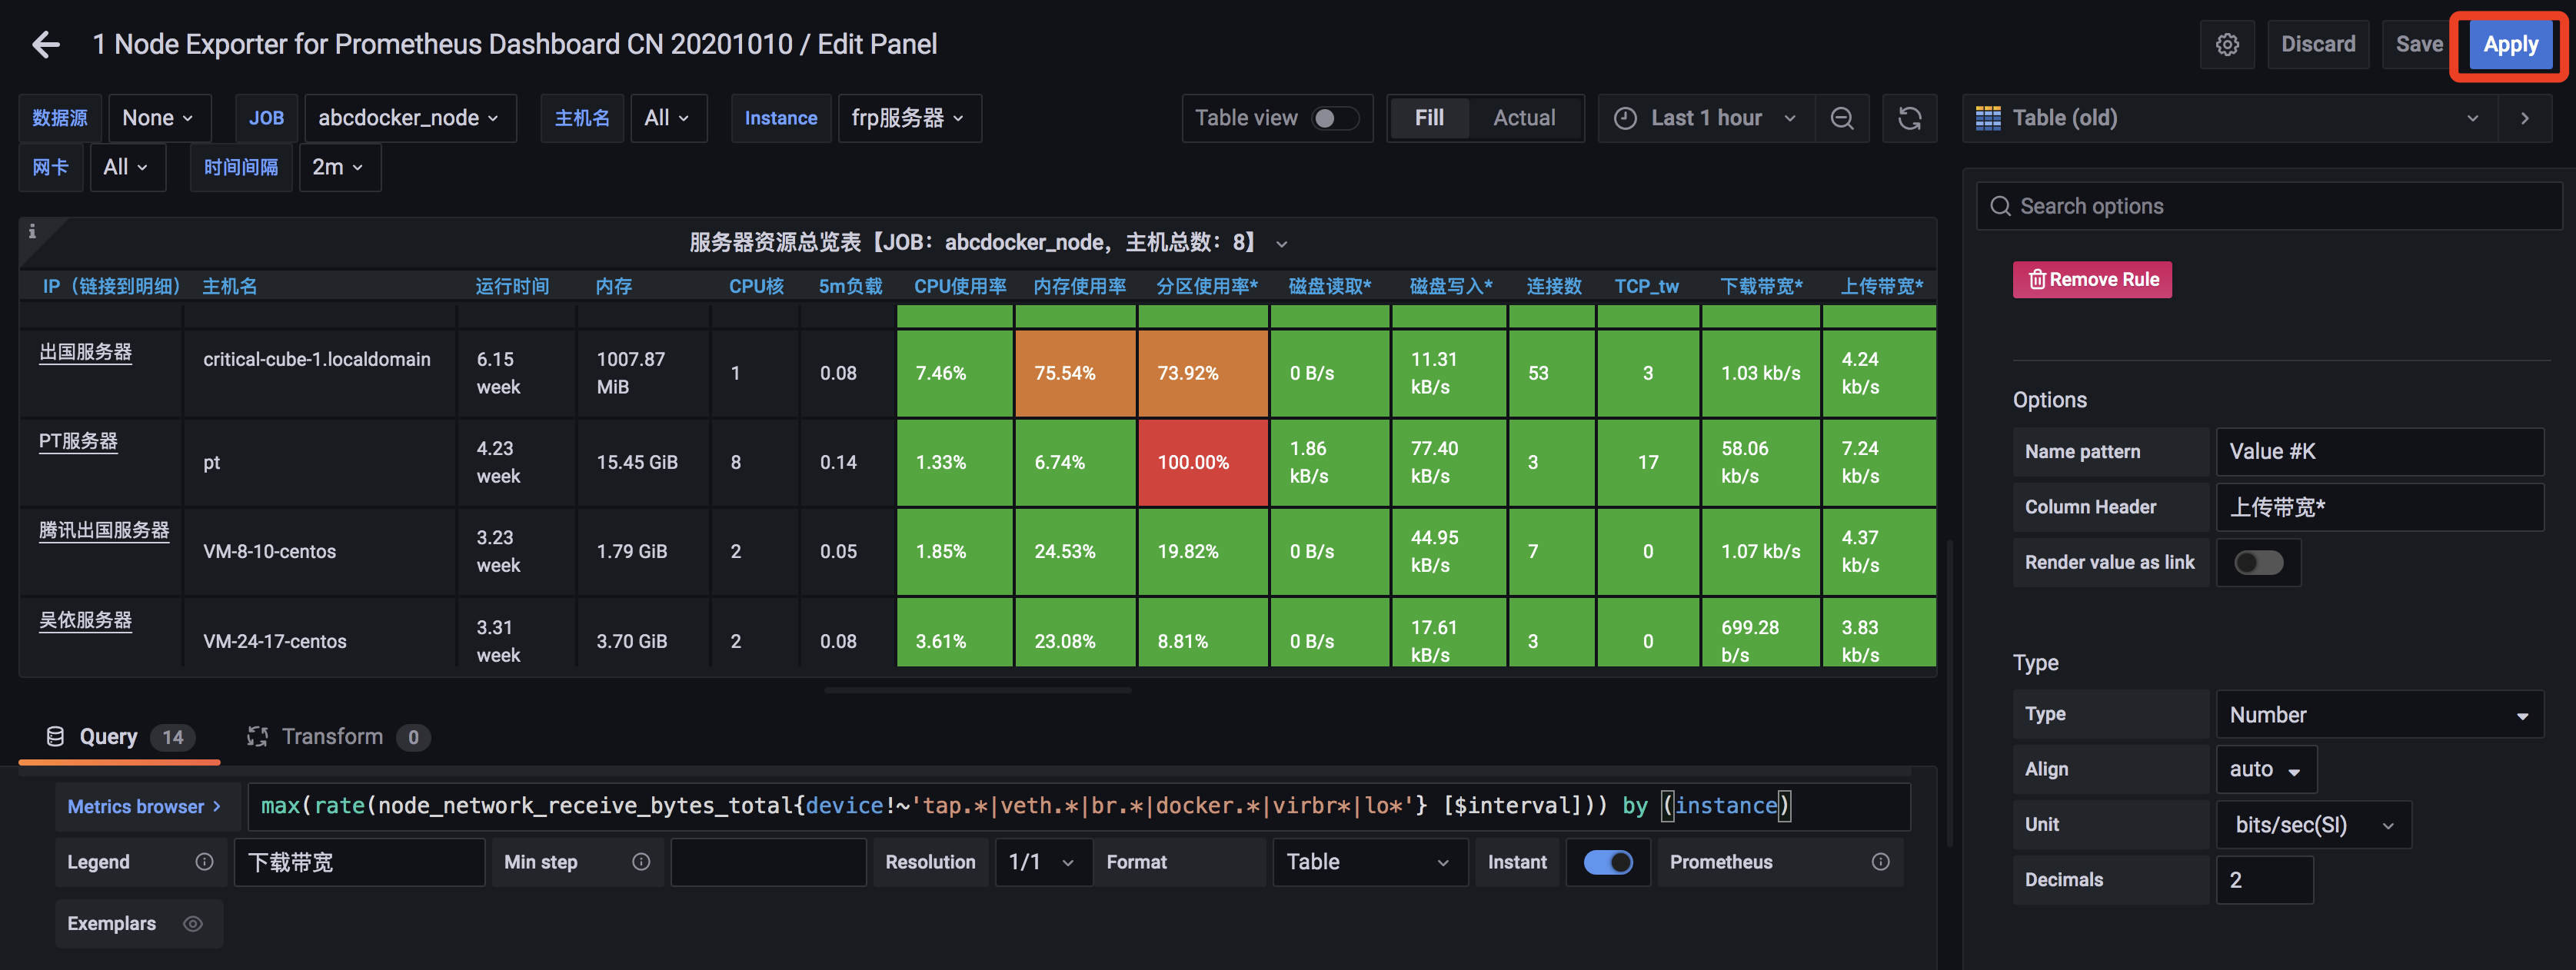Viewport: 2576px width, 970px height.
Task: Click the Save button
Action: point(2418,44)
